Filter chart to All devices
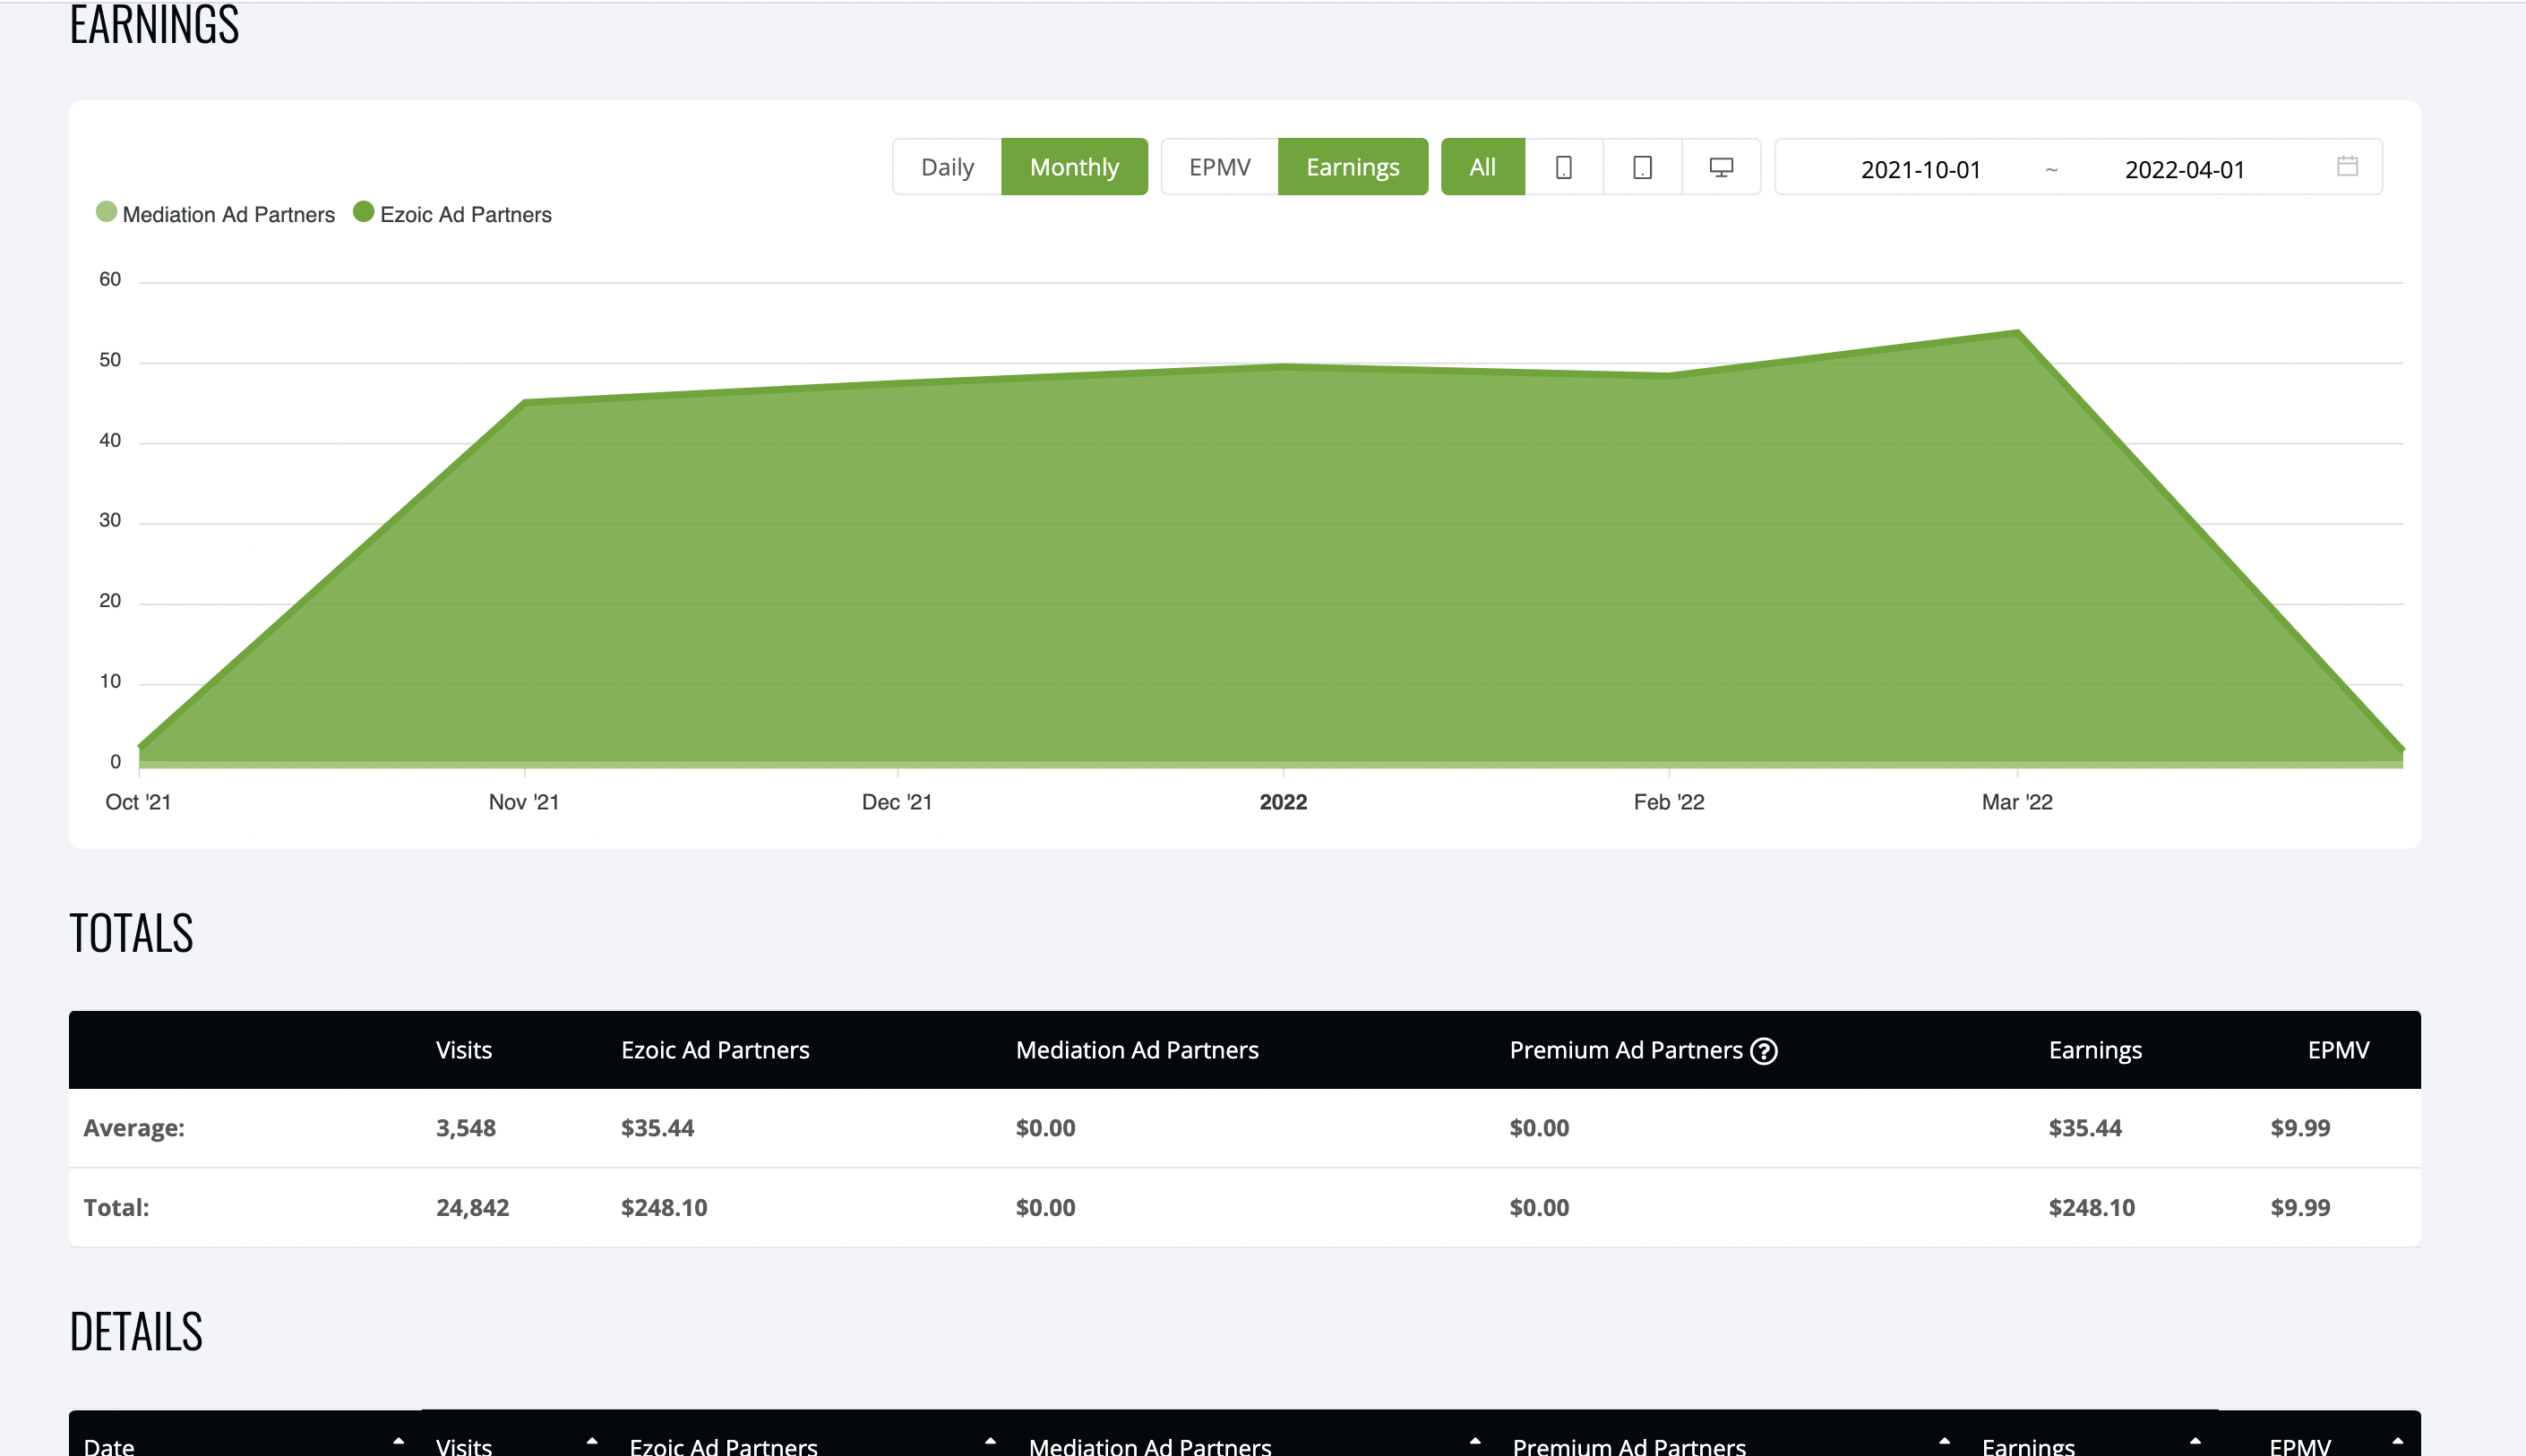Screen dimensions: 2526x1456 point(1482,167)
